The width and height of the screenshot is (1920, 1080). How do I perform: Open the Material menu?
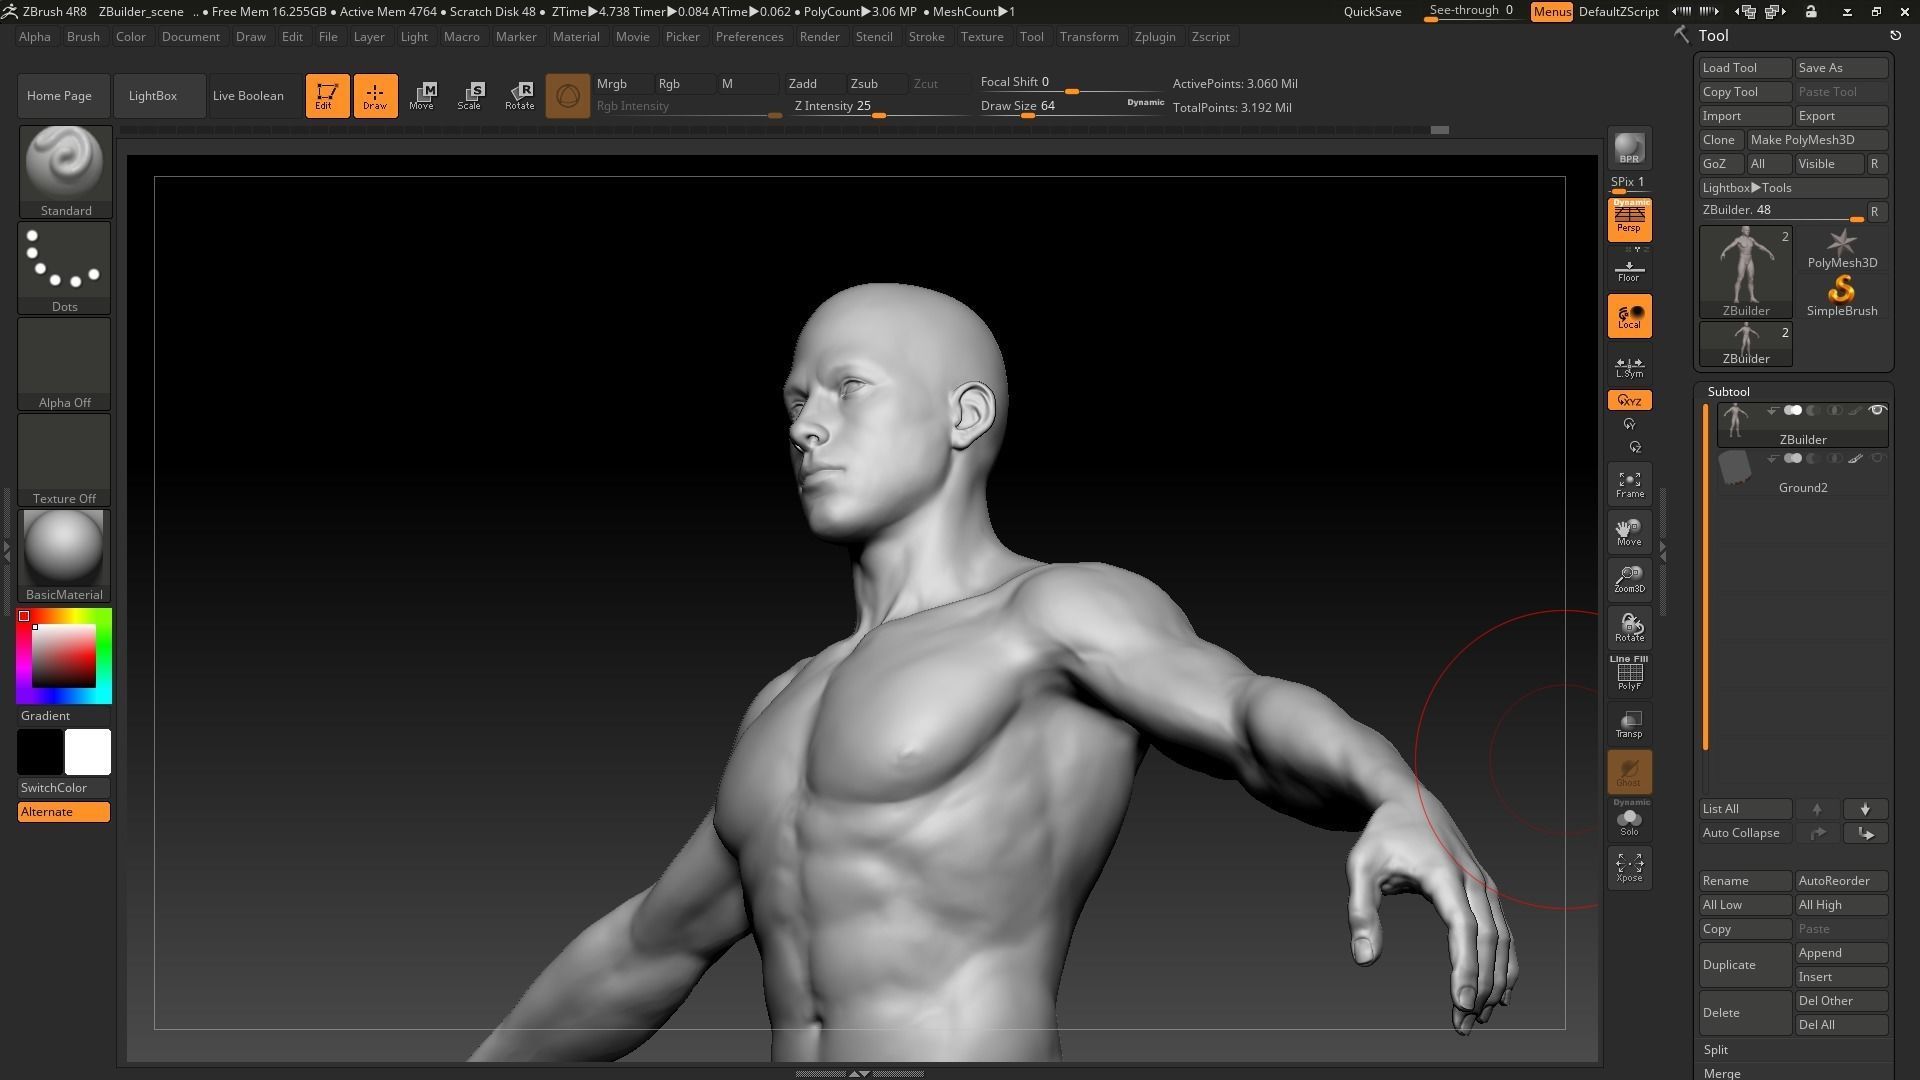(576, 37)
